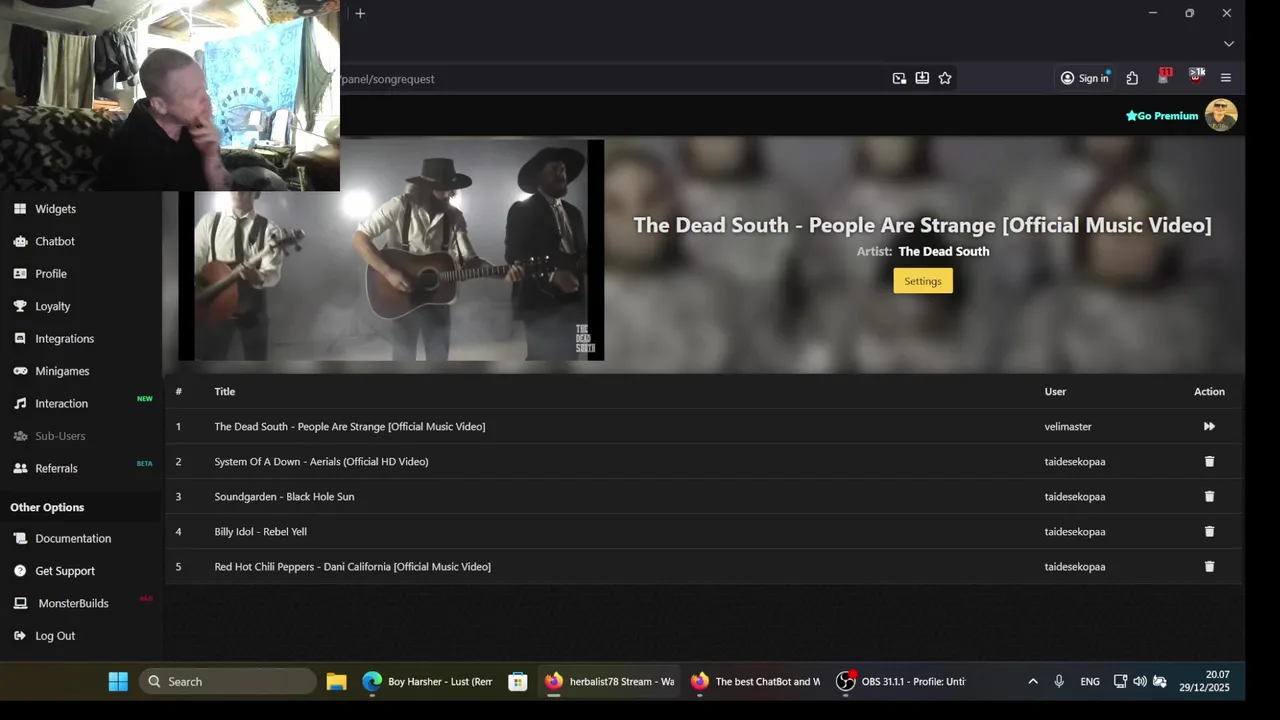Skip the current Dead South song
This screenshot has height=720, width=1280.
(x=1209, y=426)
